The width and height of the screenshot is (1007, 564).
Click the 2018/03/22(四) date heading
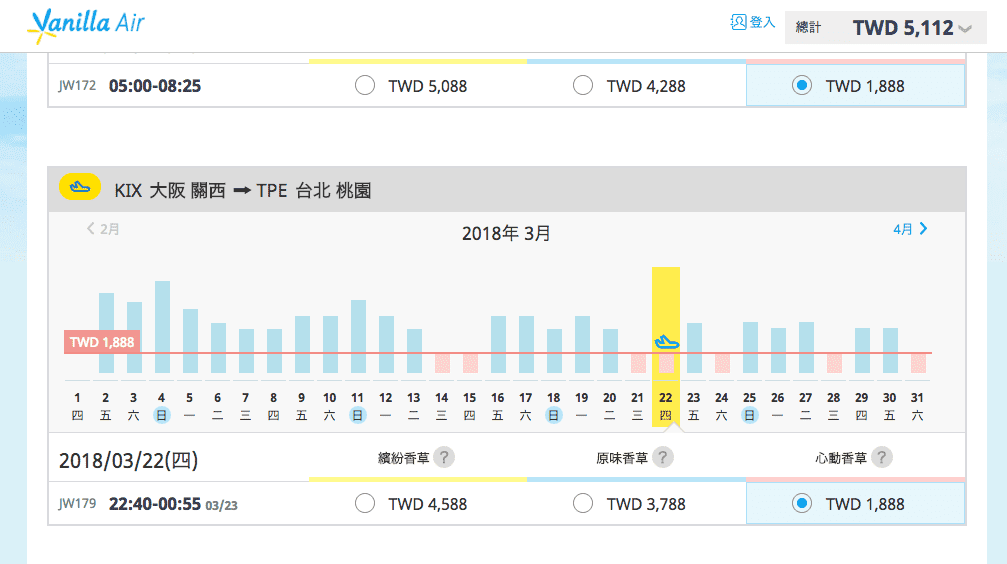click(128, 460)
